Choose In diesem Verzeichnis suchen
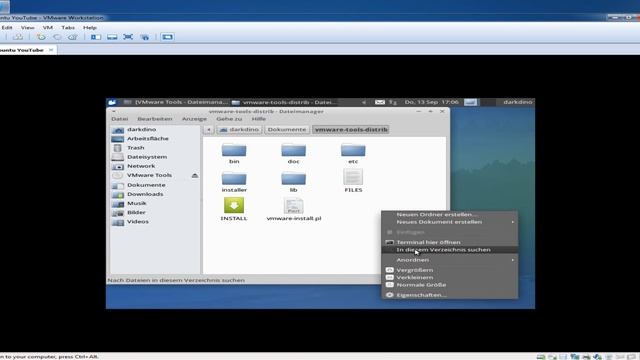Viewport: 640px width, 360px height. [x=450, y=250]
